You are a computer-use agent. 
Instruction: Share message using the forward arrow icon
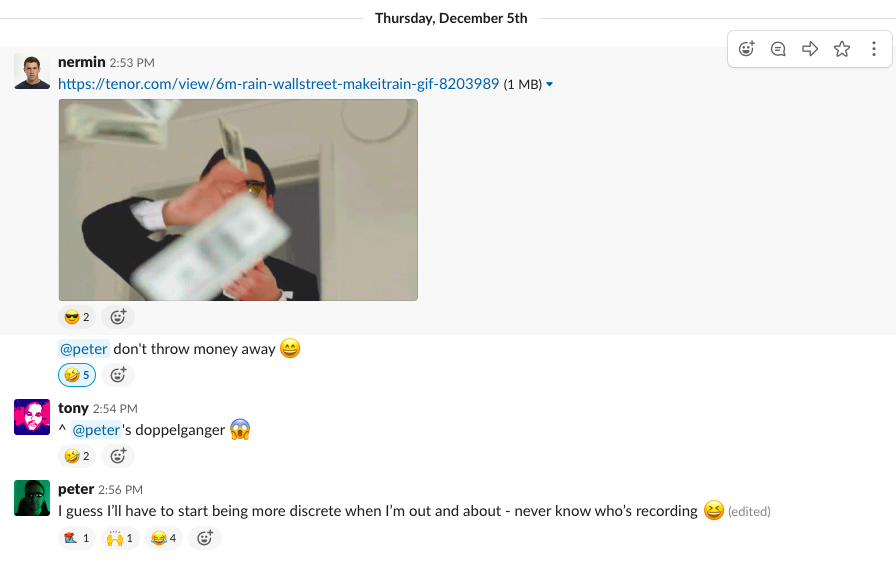click(x=810, y=49)
